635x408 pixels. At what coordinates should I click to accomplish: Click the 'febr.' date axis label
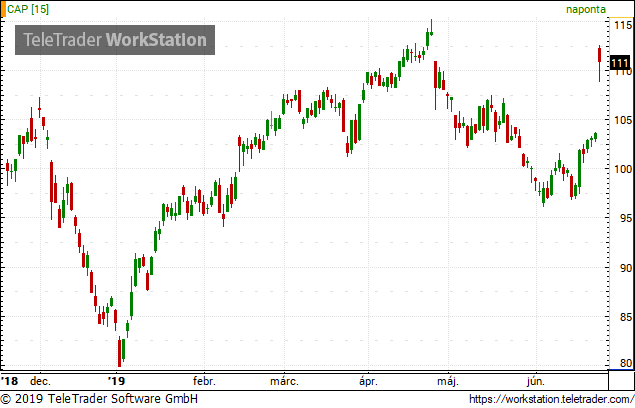pos(204,381)
